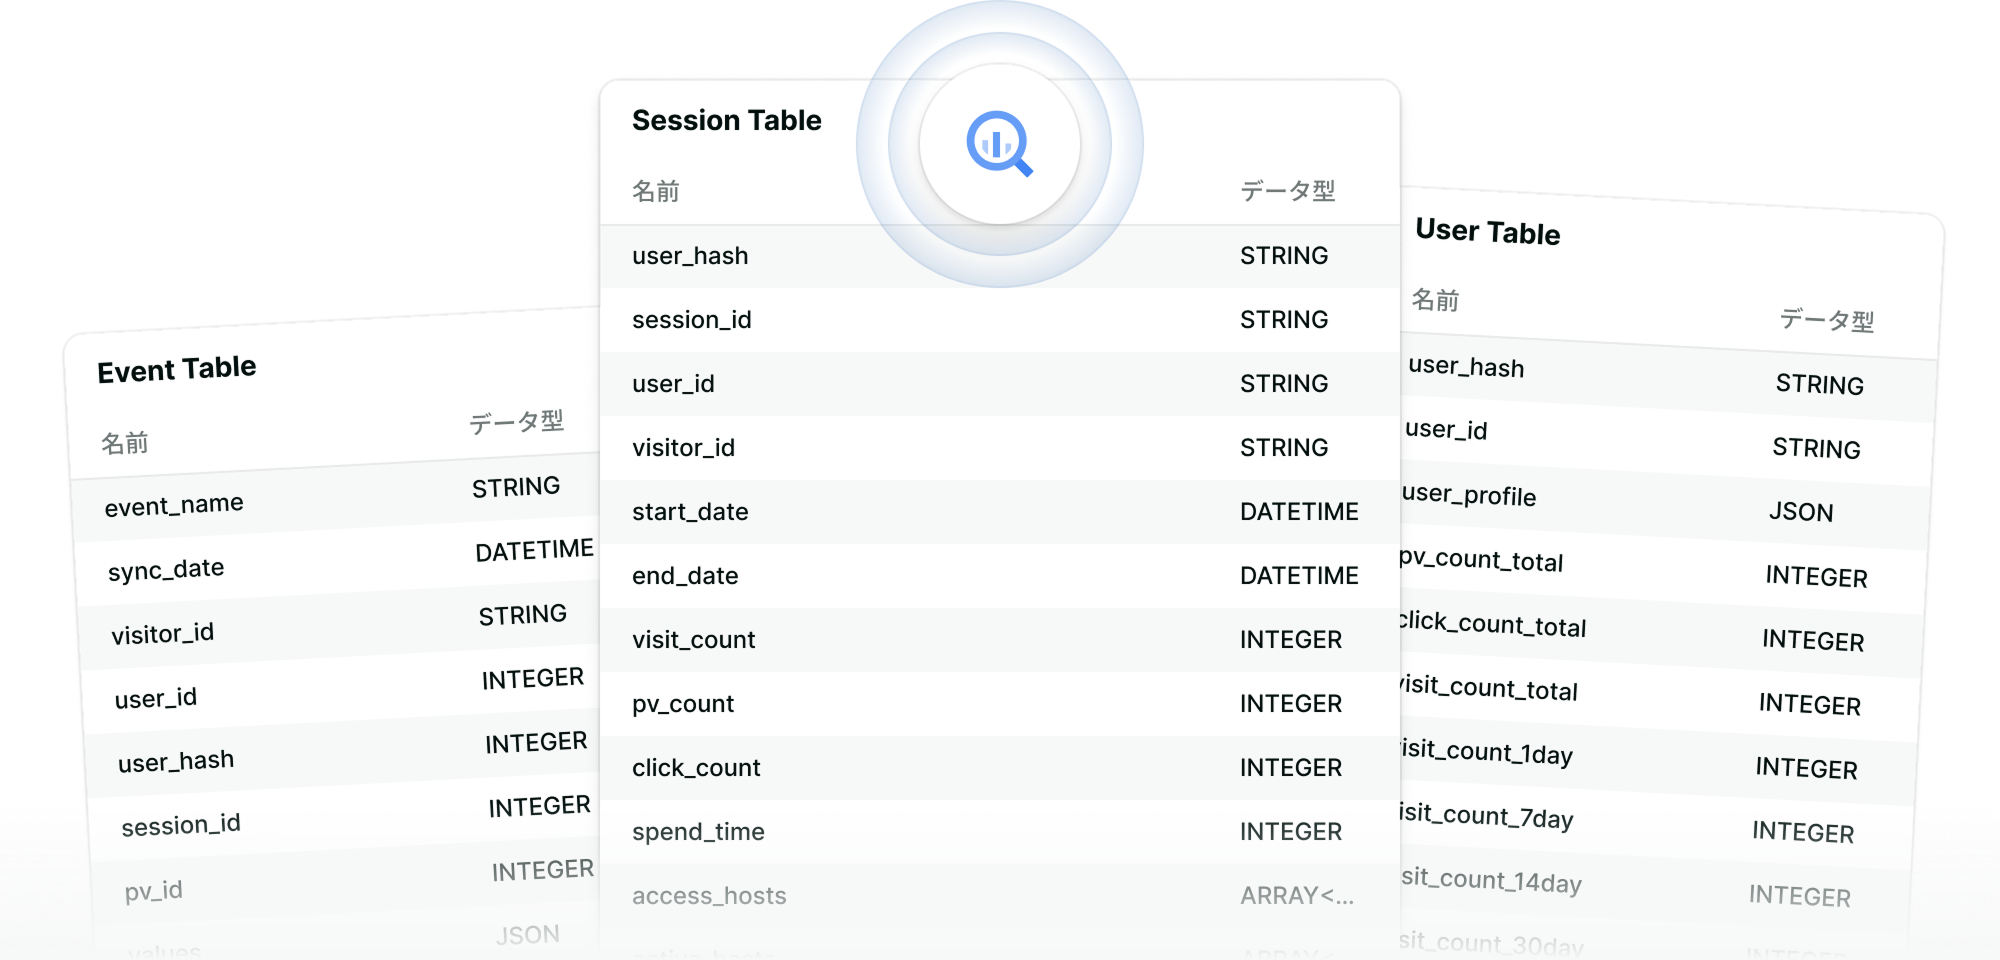Click the pv_count field in Session Table
Viewport: 2000px width, 960px height.
point(683,704)
